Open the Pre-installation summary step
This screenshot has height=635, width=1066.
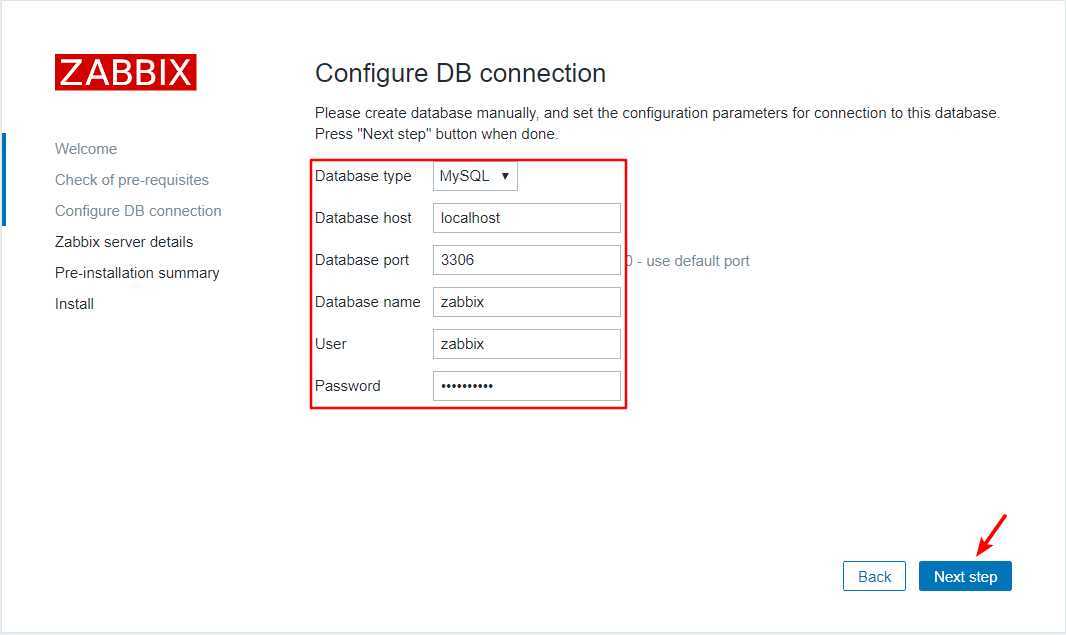tap(137, 273)
